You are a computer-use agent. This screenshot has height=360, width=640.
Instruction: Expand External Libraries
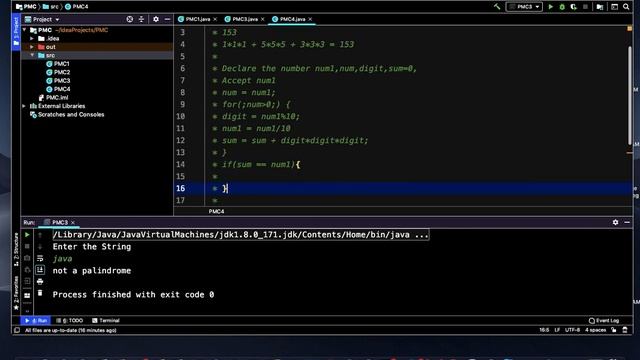(24, 106)
